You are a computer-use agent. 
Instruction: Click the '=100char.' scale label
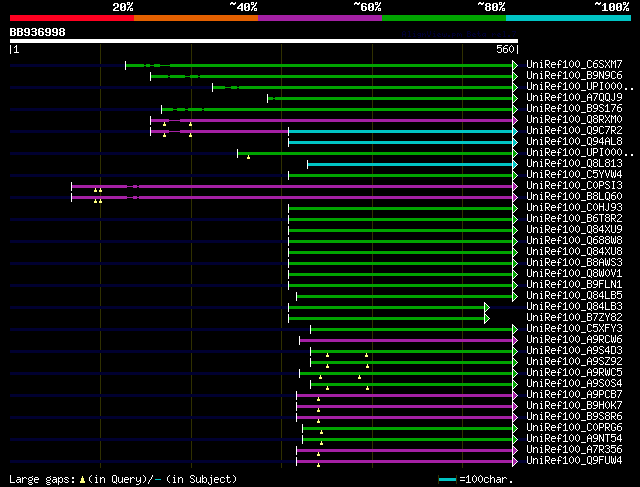click(x=486, y=479)
